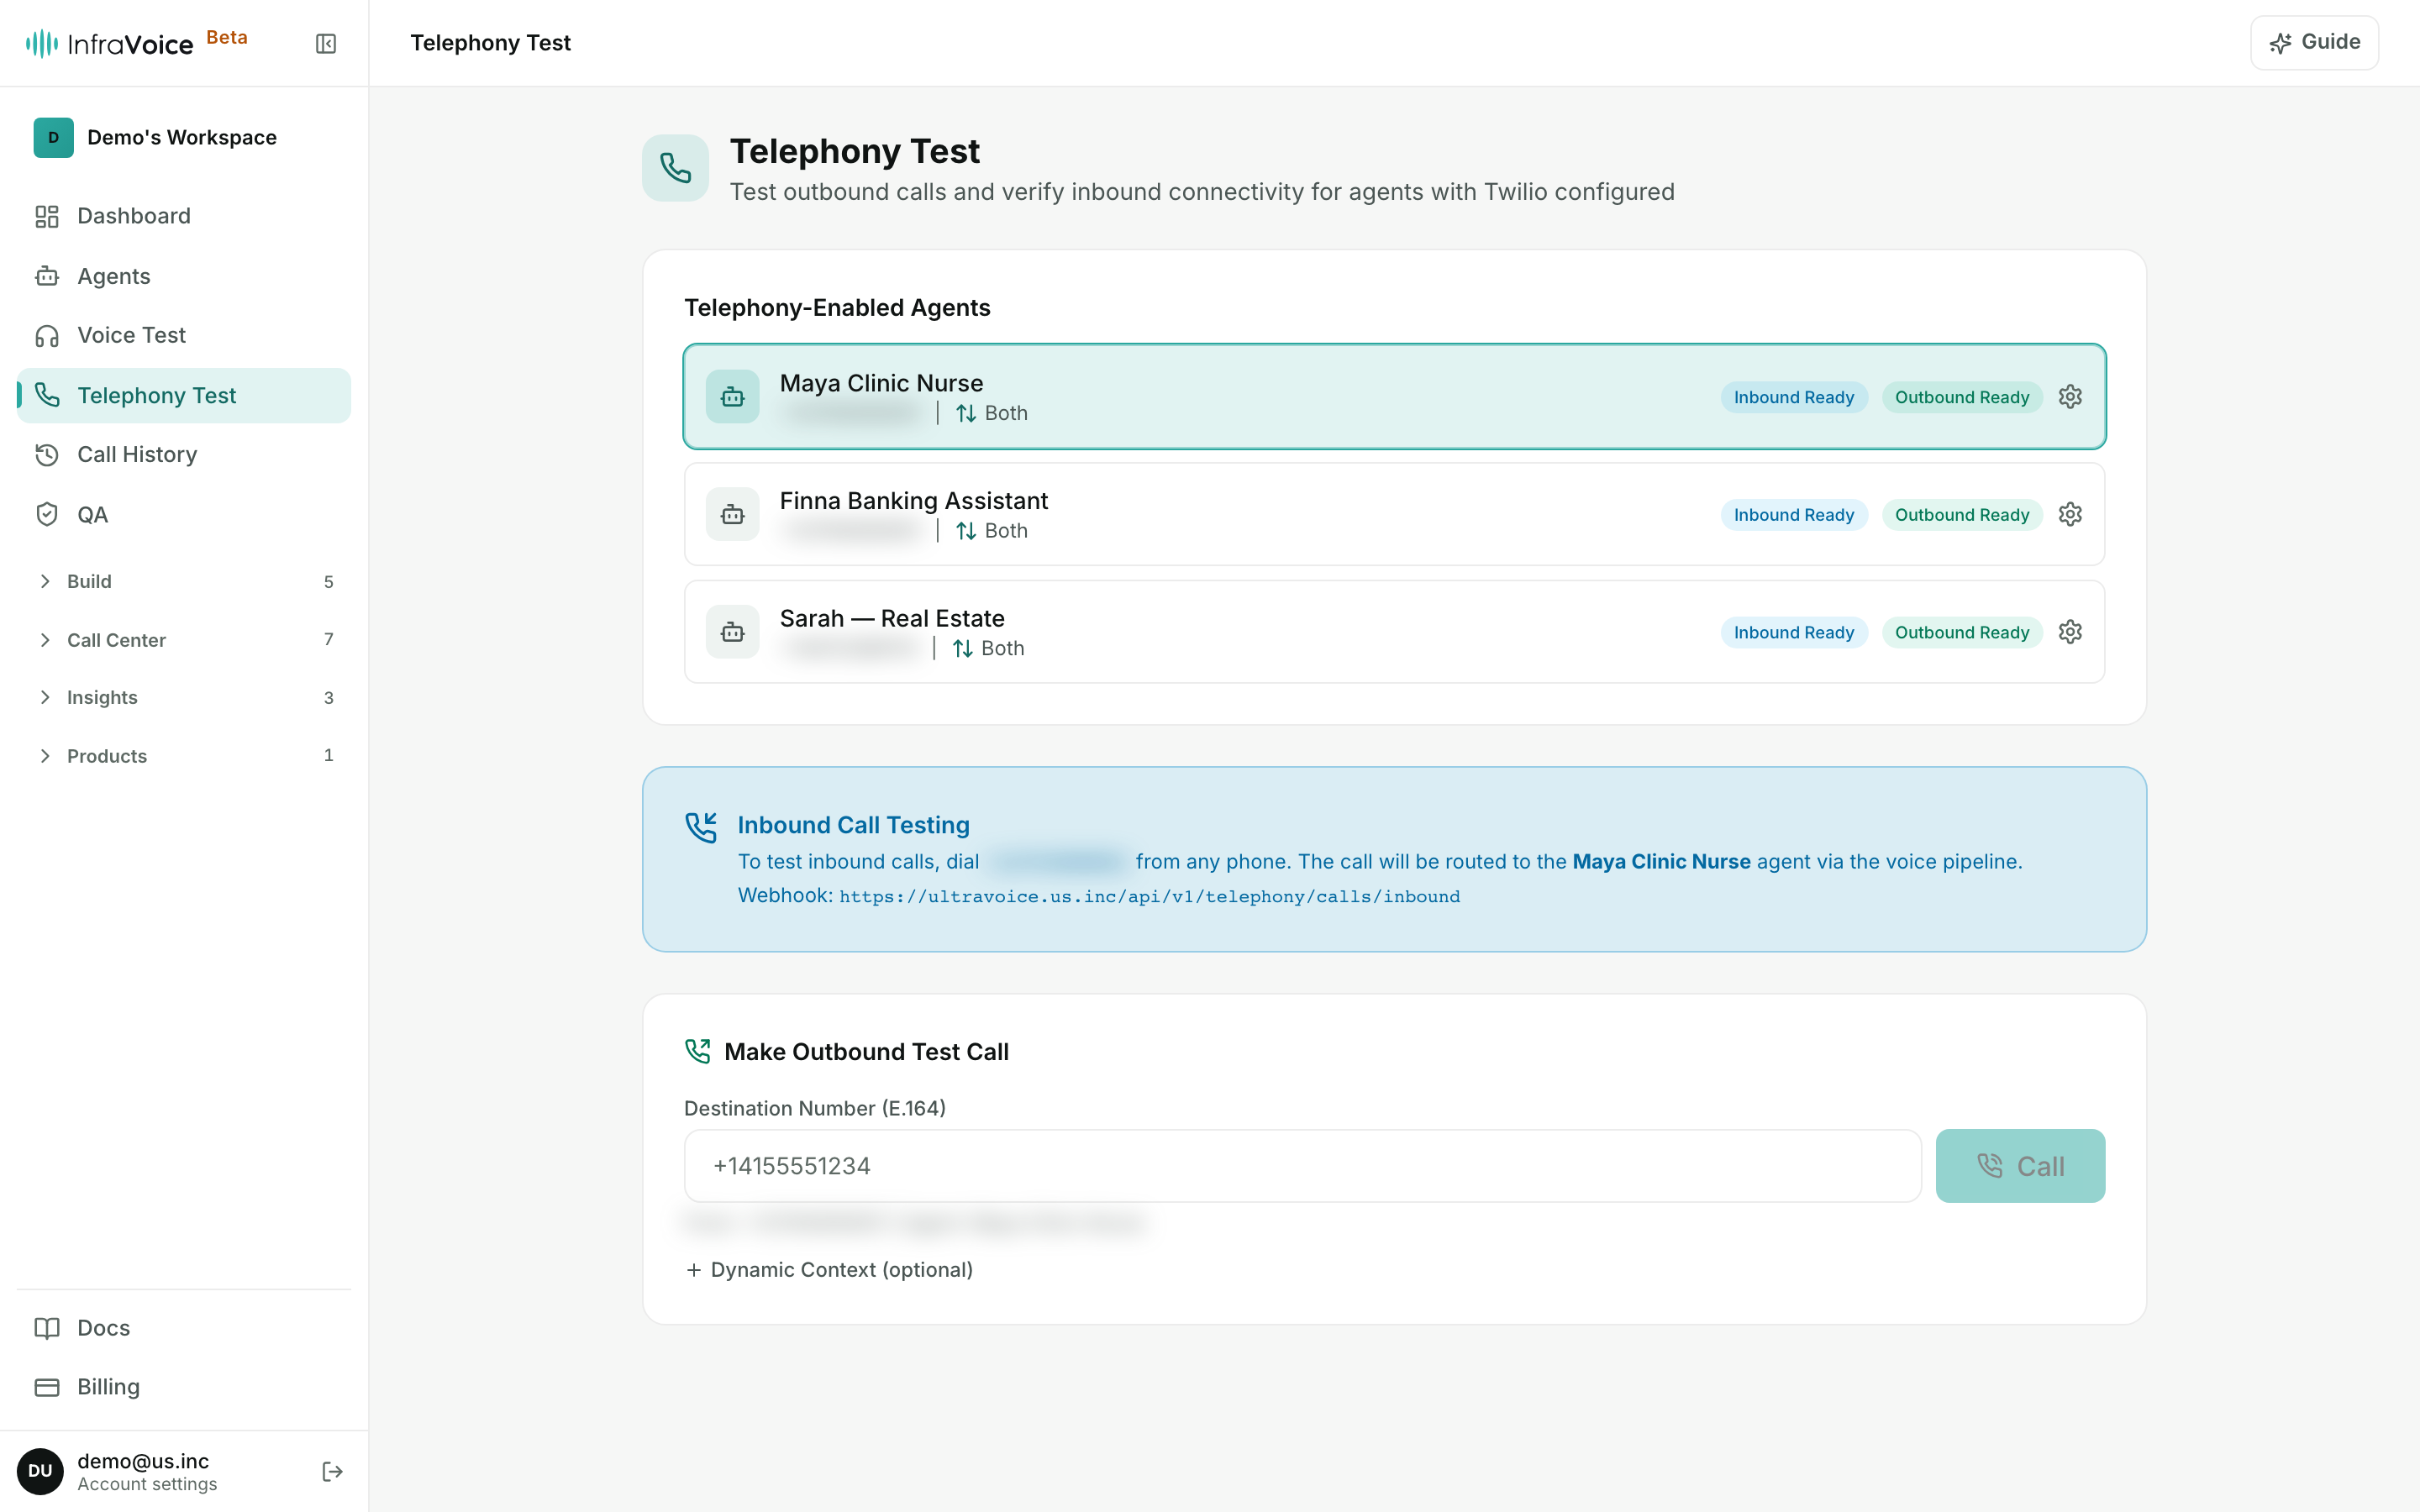
Task: Open Voice Test in the sidebar
Action: pyautogui.click(x=184, y=335)
